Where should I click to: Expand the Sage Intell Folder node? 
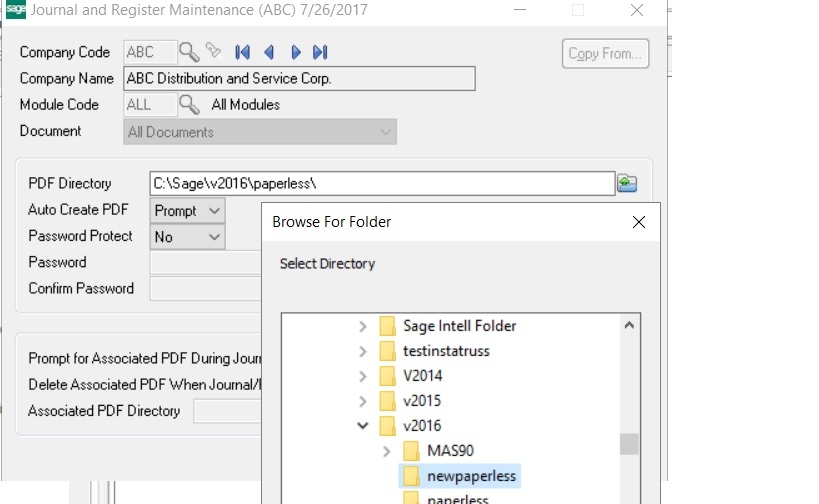tap(363, 326)
